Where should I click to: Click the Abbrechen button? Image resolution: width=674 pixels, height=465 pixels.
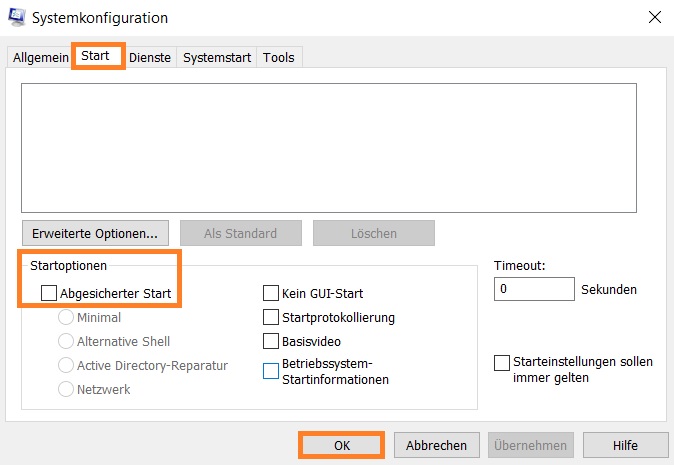[x=436, y=445]
